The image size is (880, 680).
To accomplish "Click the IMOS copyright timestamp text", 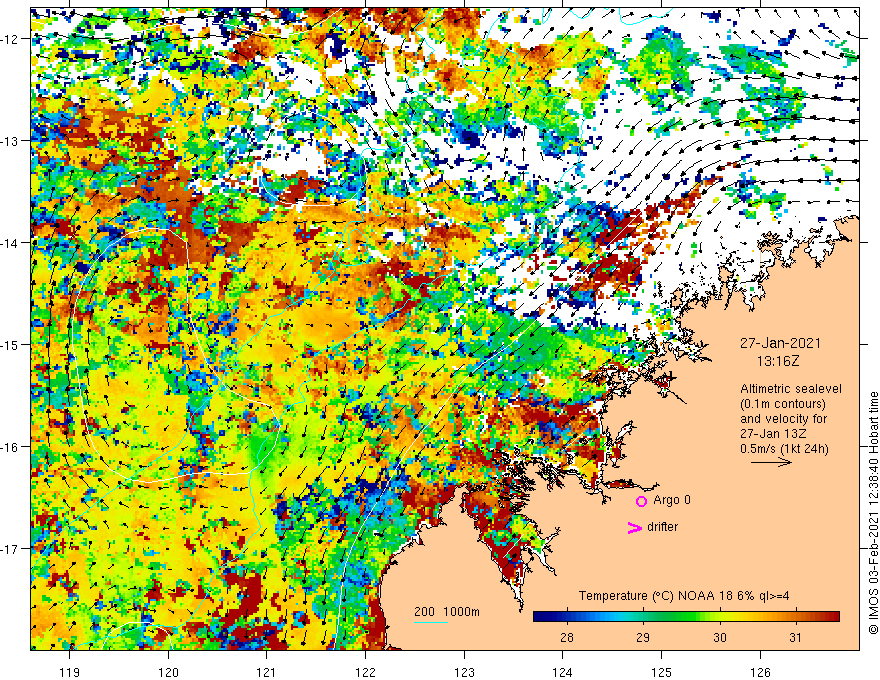I will point(873,513).
